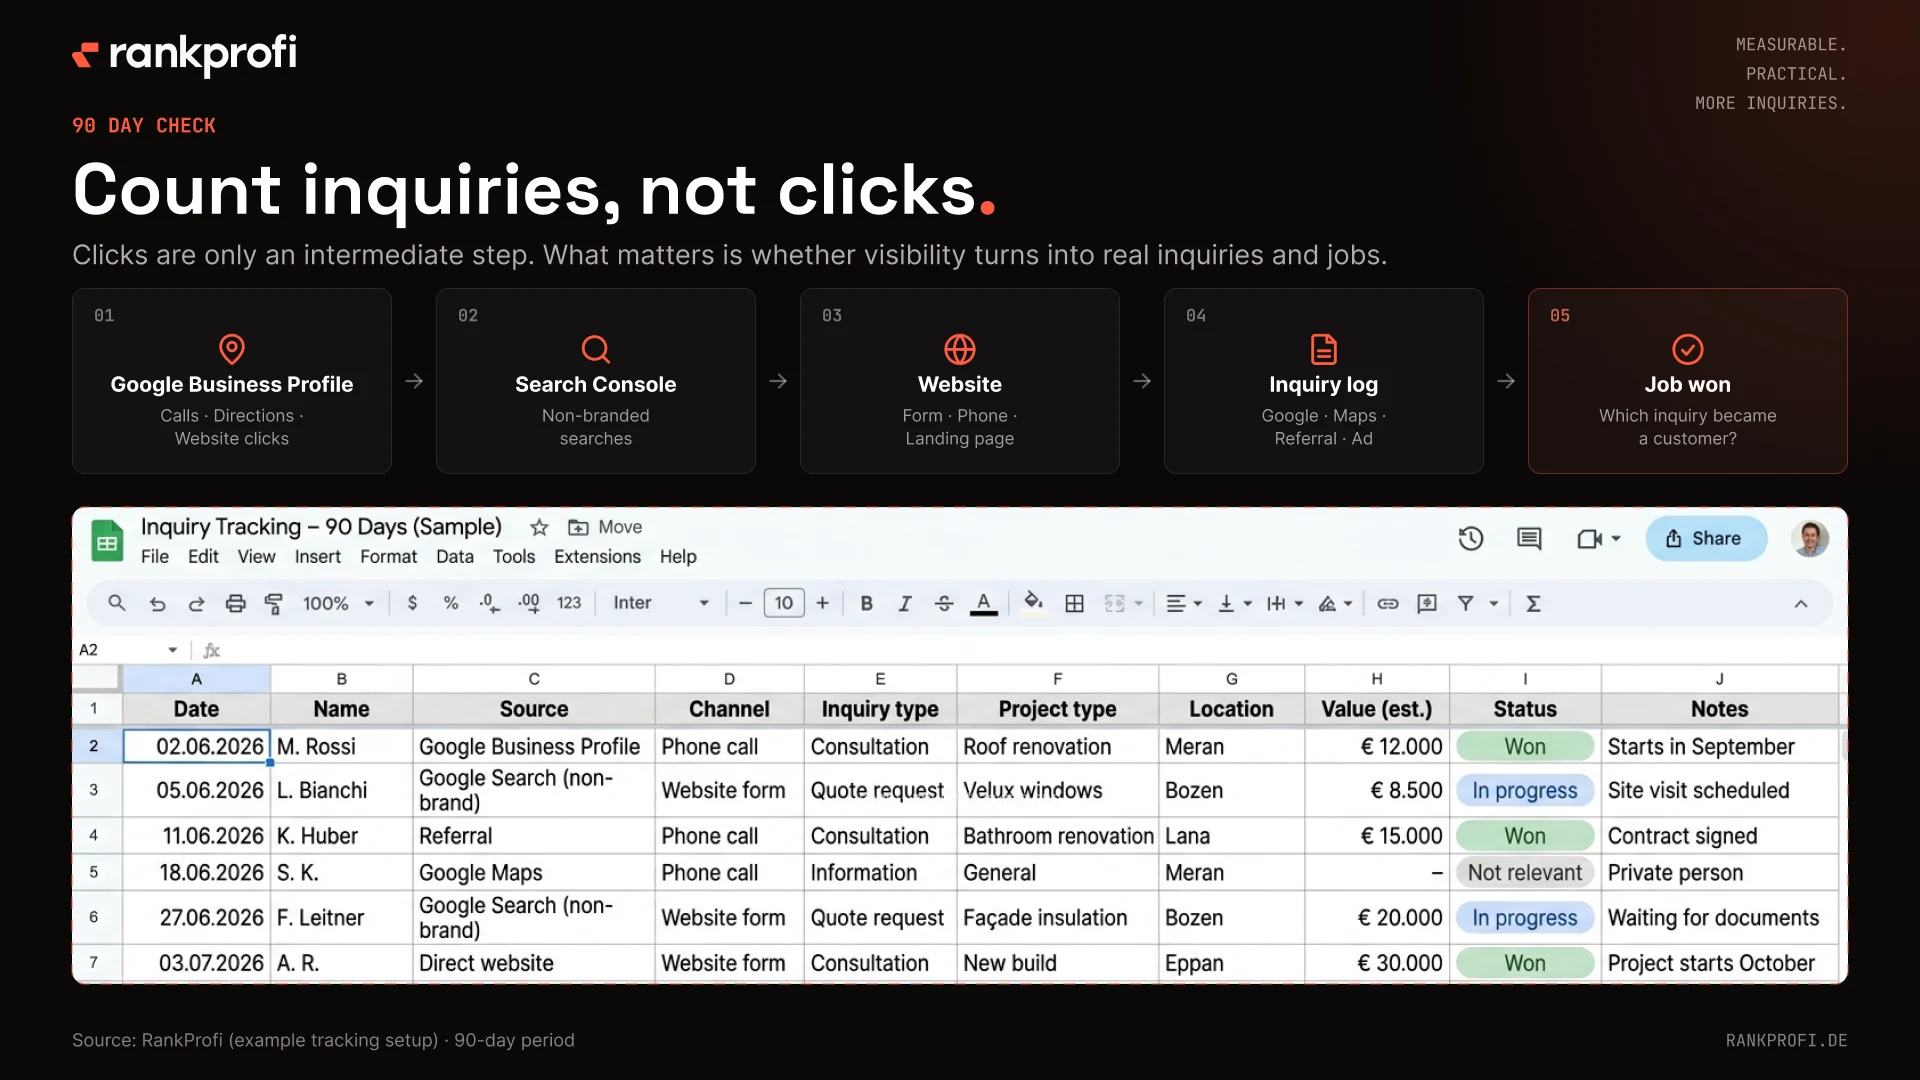The height and width of the screenshot is (1080, 1920).
Task: Click the Won status for M. Rossi
Action: (1525, 747)
